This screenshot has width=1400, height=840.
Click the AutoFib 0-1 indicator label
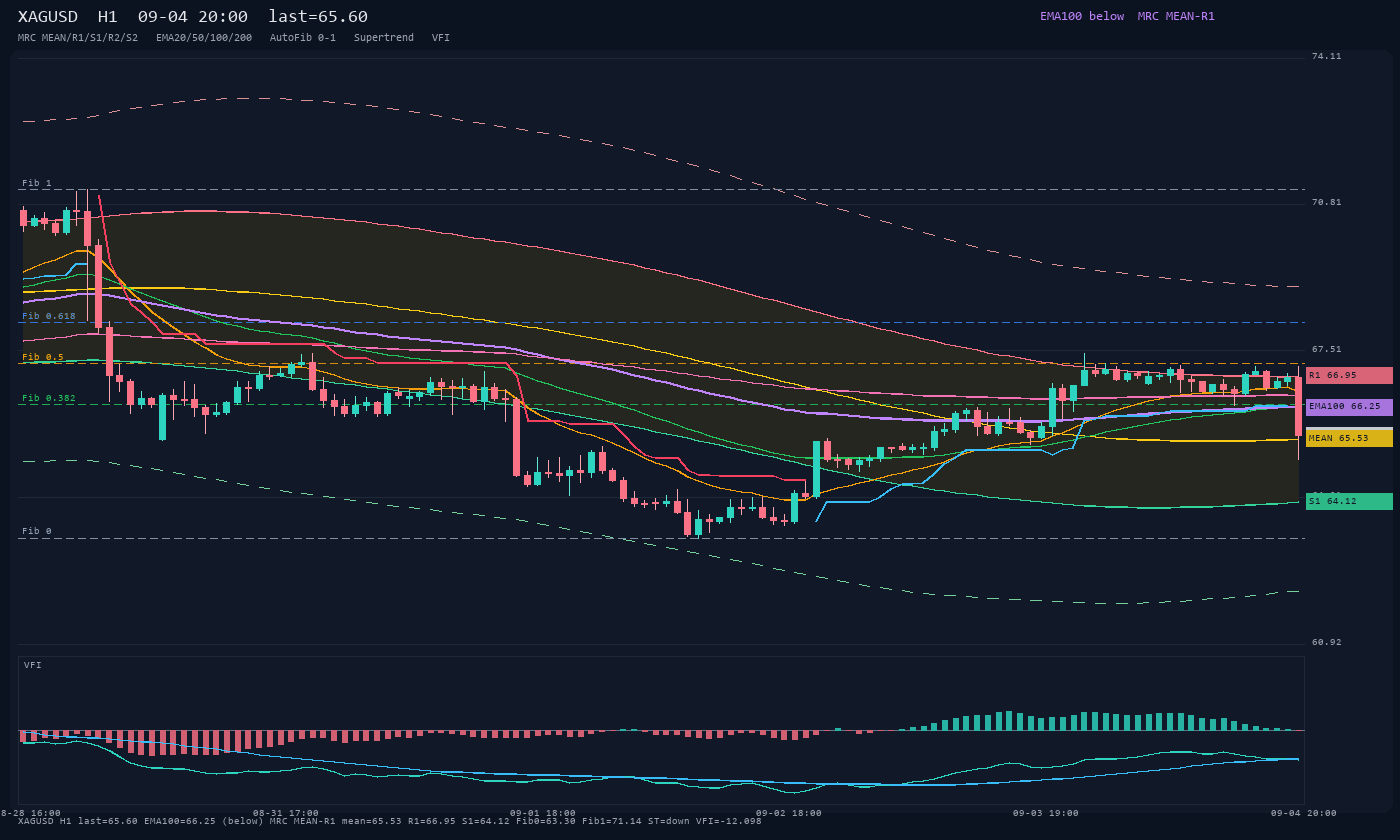pos(303,38)
